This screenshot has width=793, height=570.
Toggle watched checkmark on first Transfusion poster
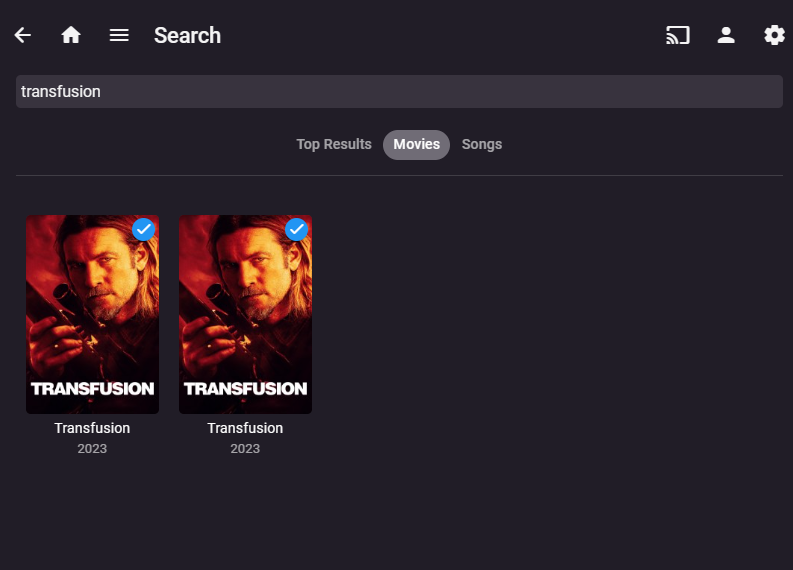tap(144, 230)
